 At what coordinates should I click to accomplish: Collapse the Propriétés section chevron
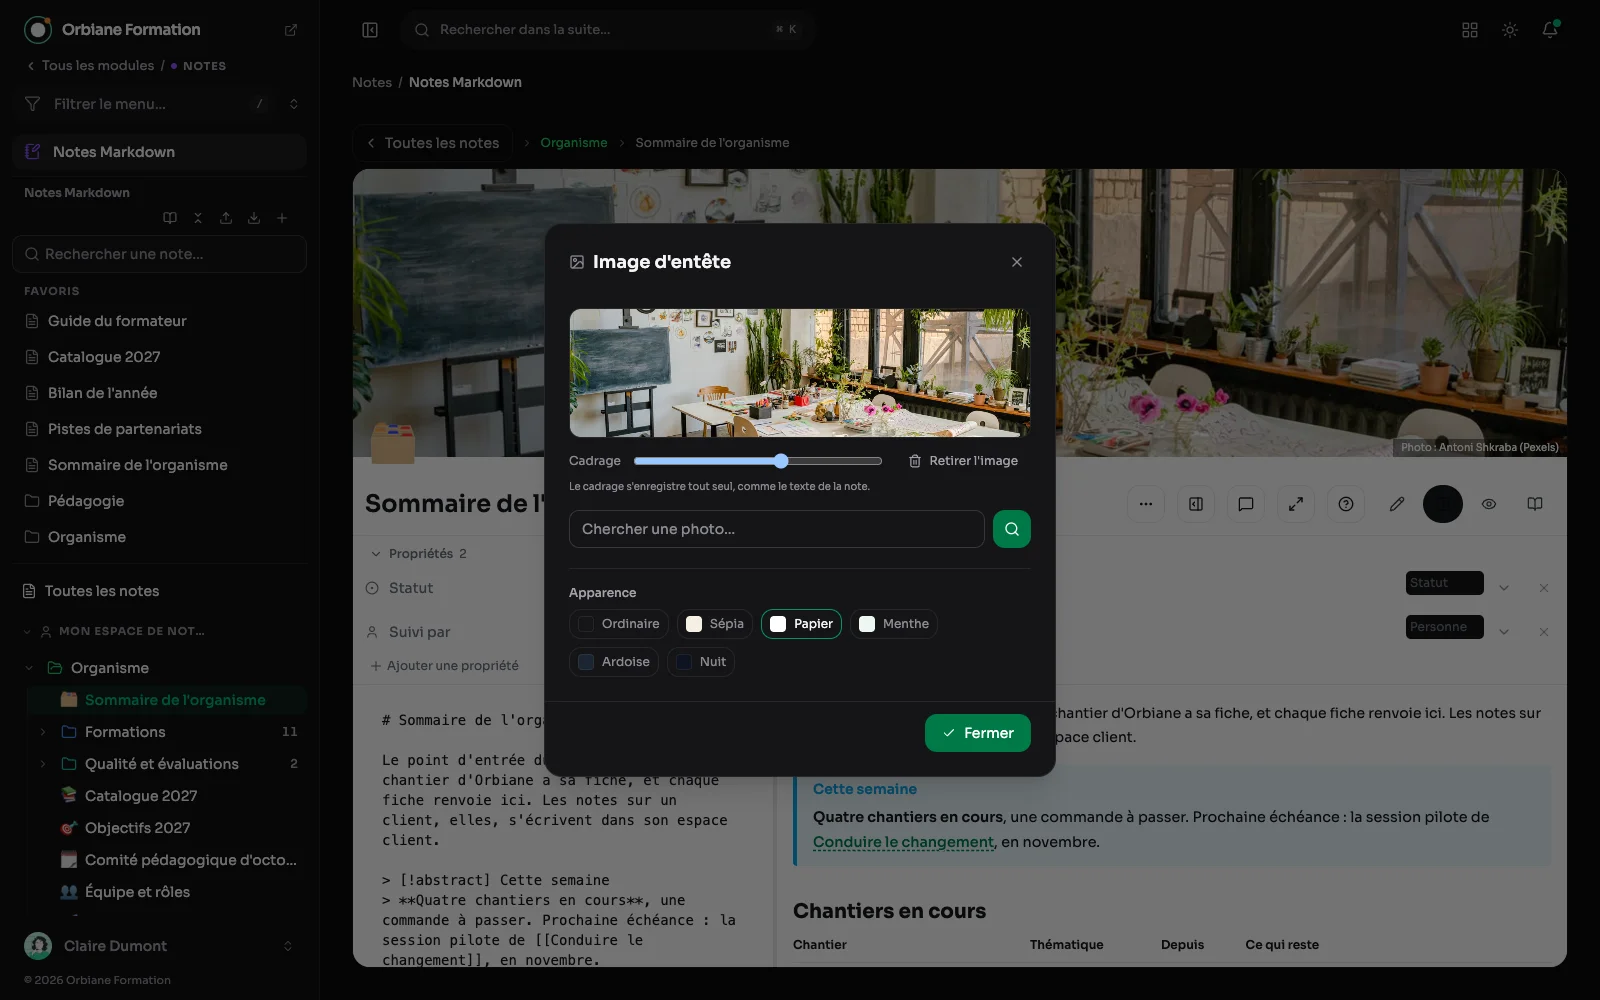click(376, 554)
